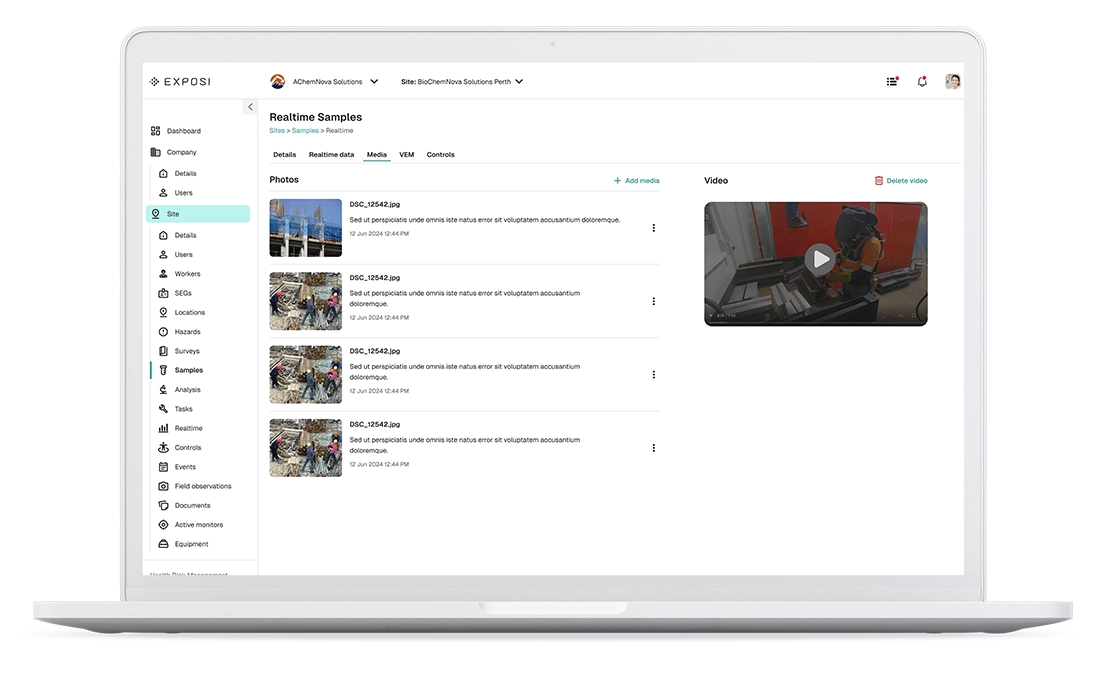Screen dimensions: 1101x683
Task: Play the video with the center play button
Action: 819,259
